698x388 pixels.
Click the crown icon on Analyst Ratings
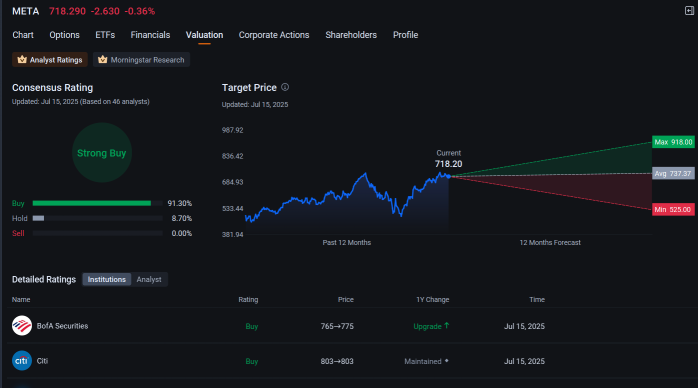point(22,60)
